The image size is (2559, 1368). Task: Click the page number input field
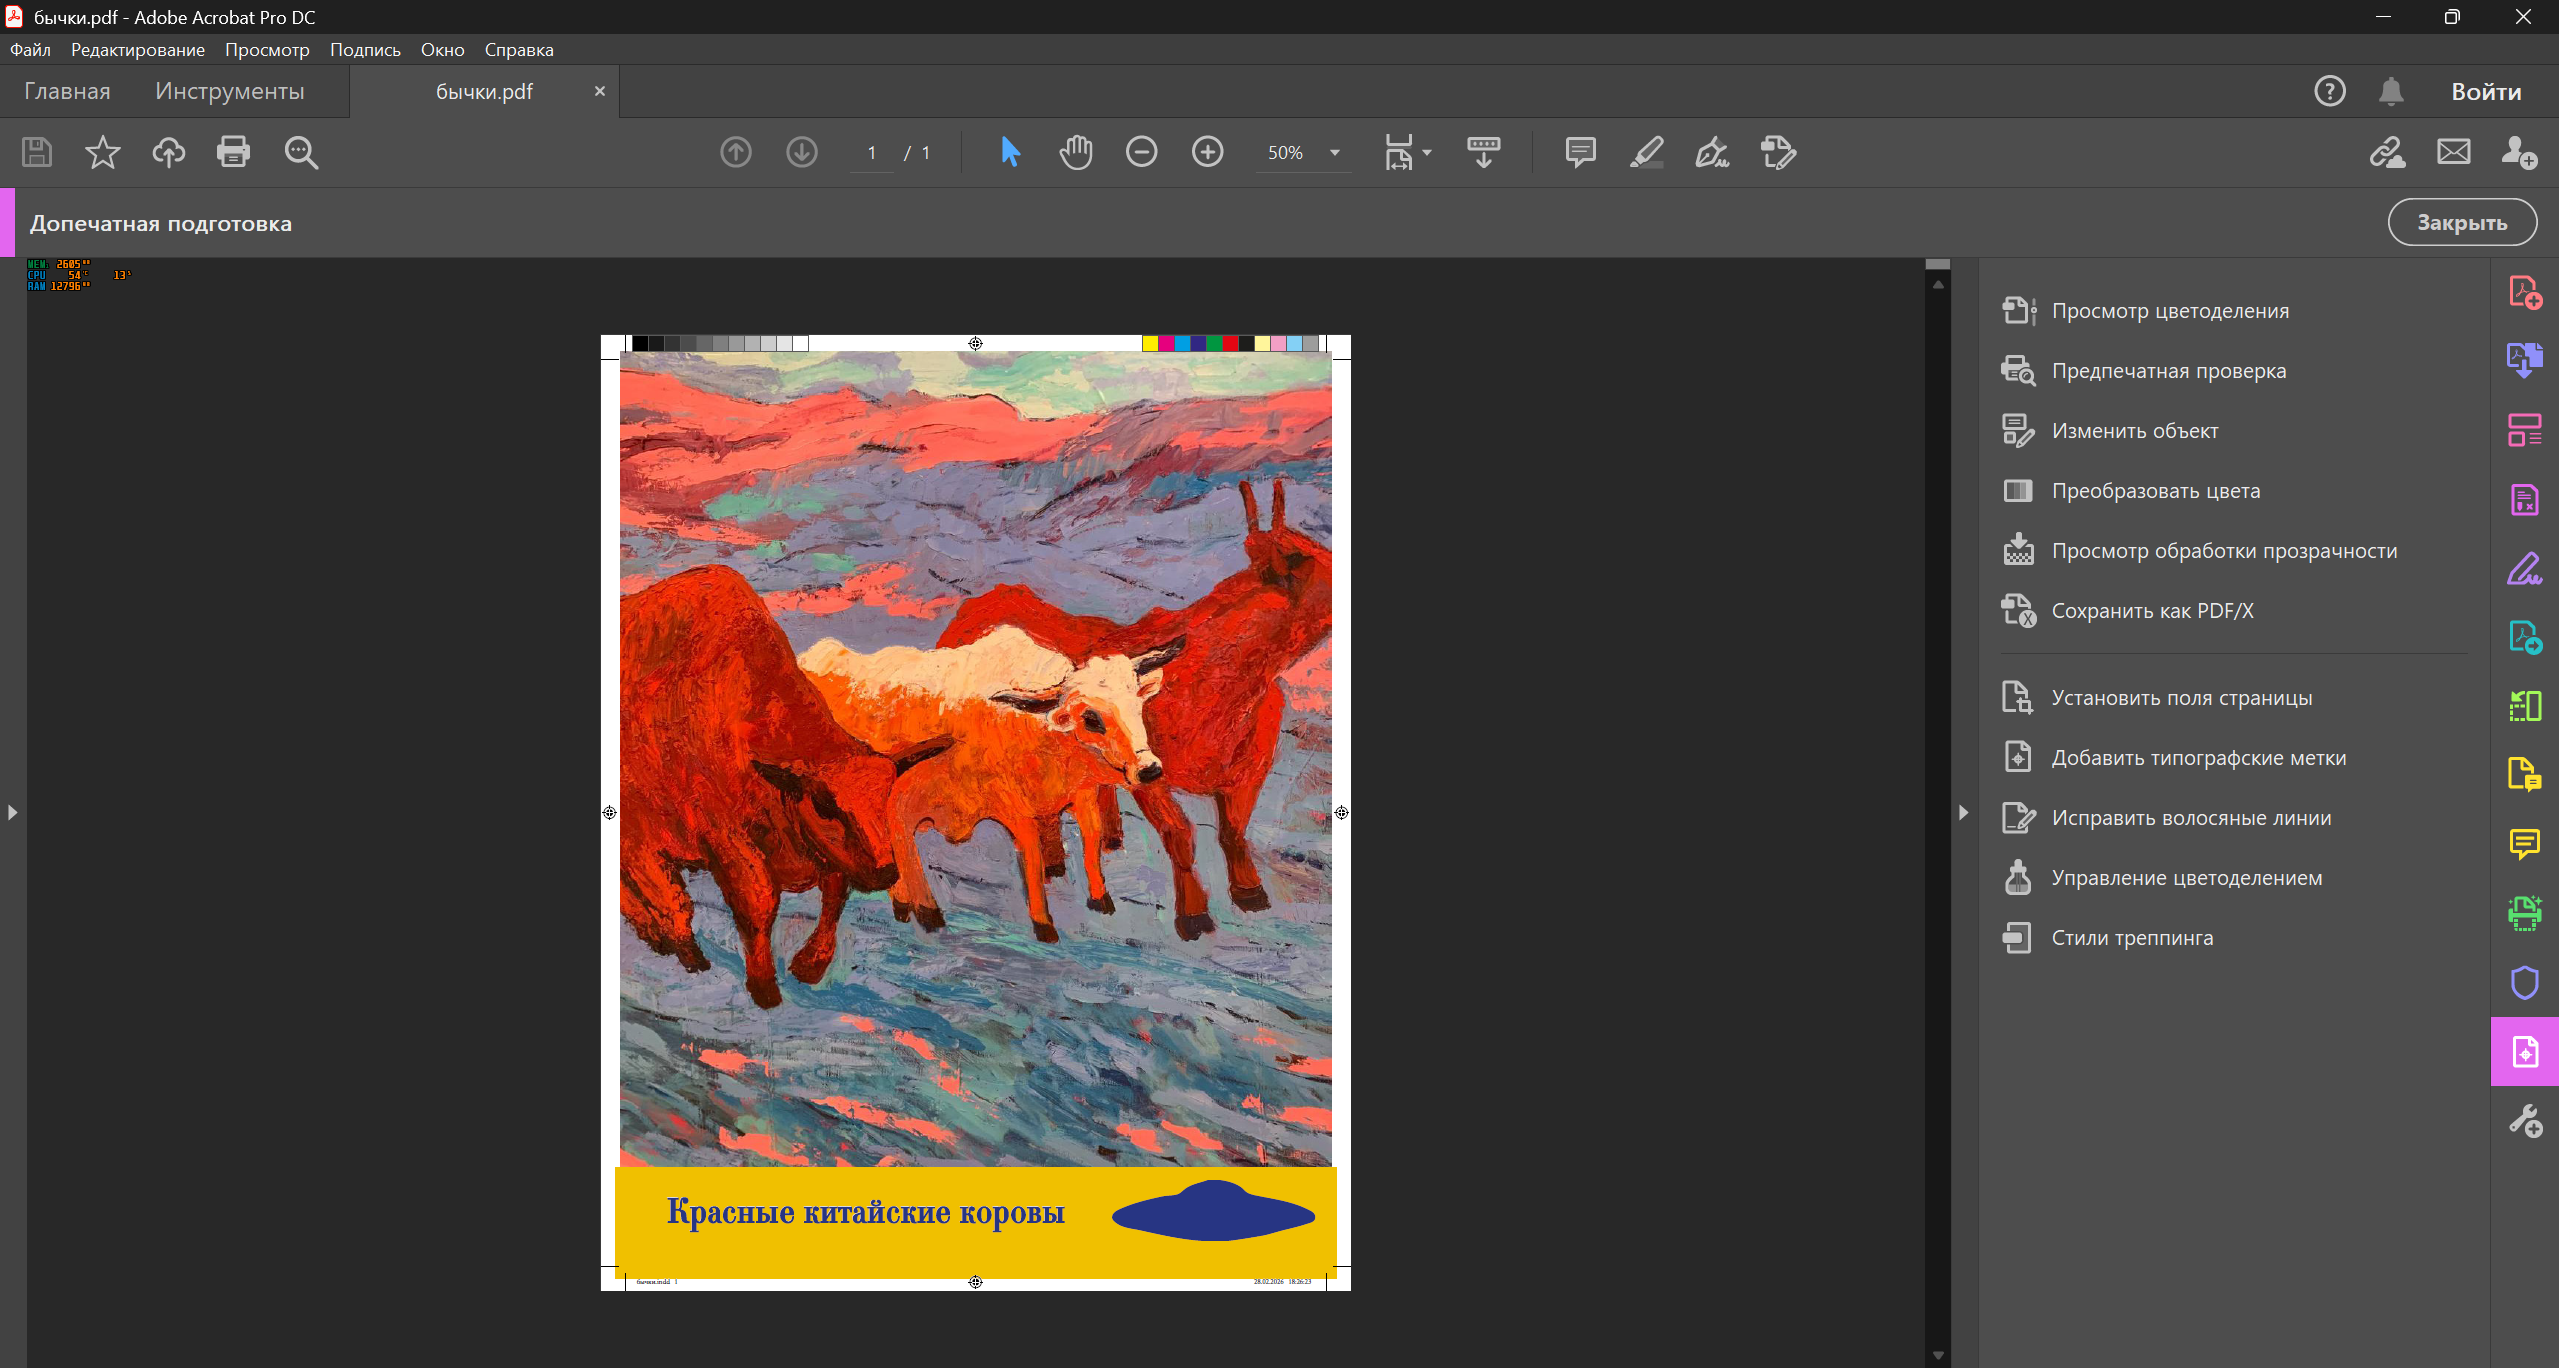point(872,152)
